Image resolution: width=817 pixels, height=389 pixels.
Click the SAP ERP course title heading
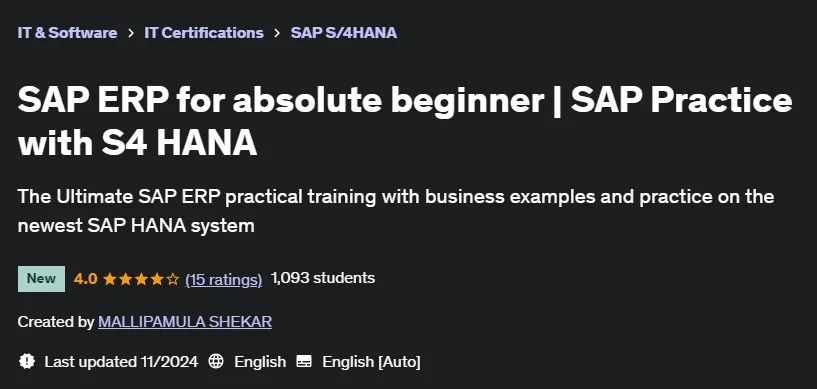[405, 121]
